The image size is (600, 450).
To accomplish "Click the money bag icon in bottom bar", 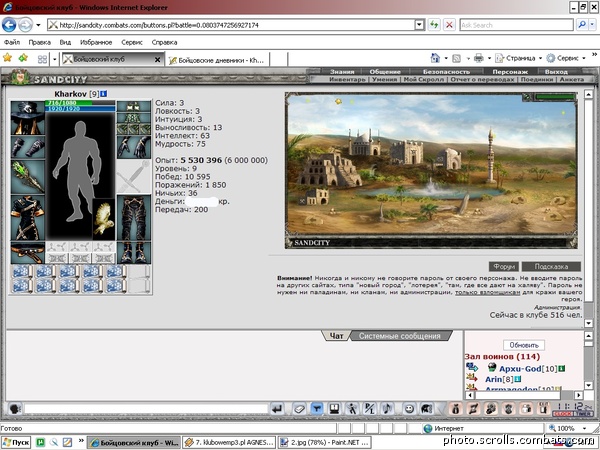I will click(455, 409).
